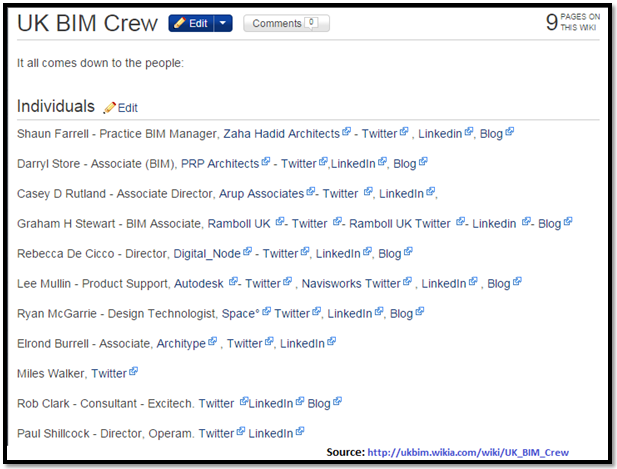Viewport: 617px width, 469px height.
Task: Open the Arup Associates link
Action: 262,194
